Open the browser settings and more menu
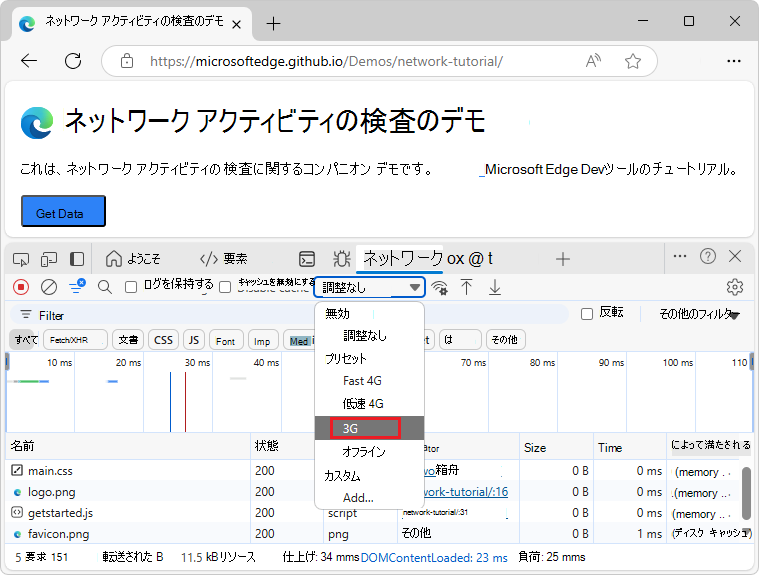The width and height of the screenshot is (759, 575). tap(734, 61)
